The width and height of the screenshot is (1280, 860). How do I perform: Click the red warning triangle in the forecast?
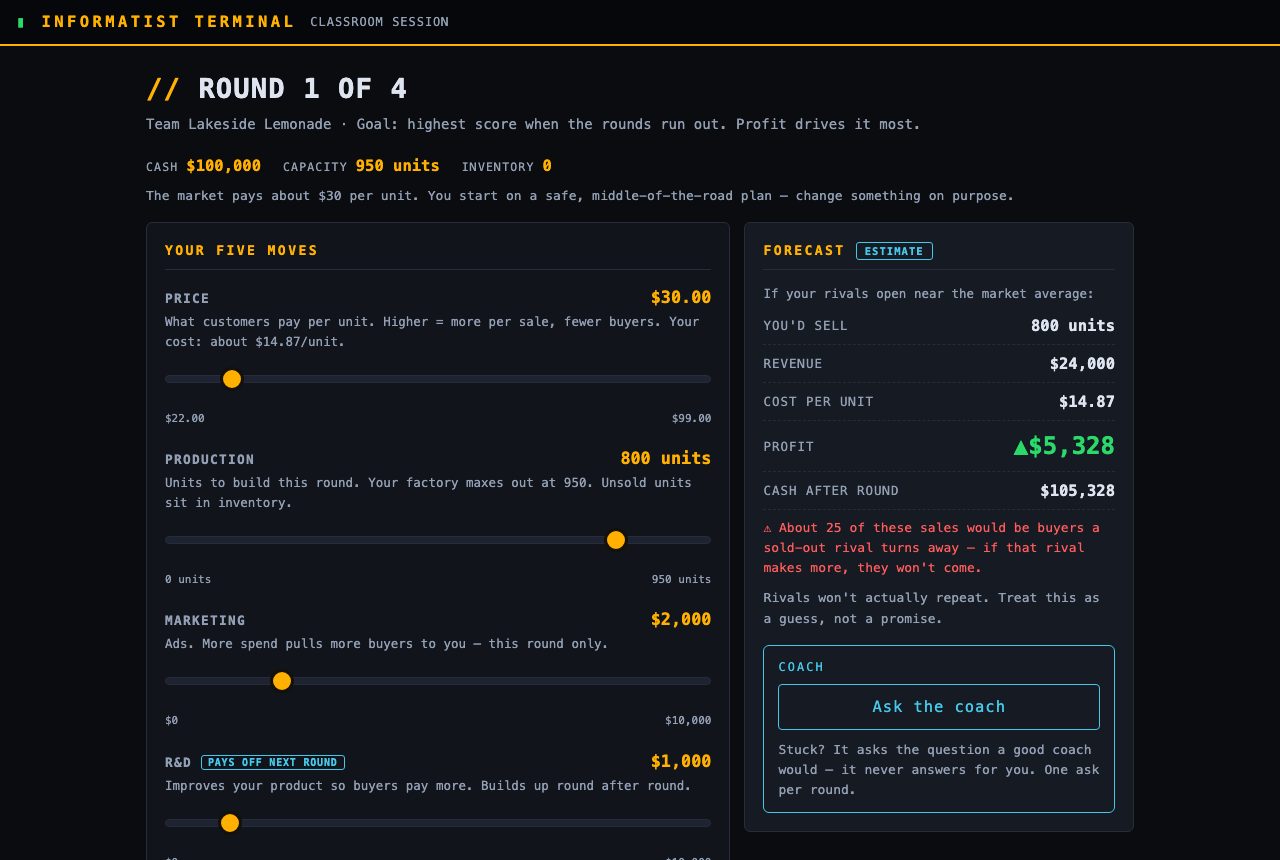[768, 528]
